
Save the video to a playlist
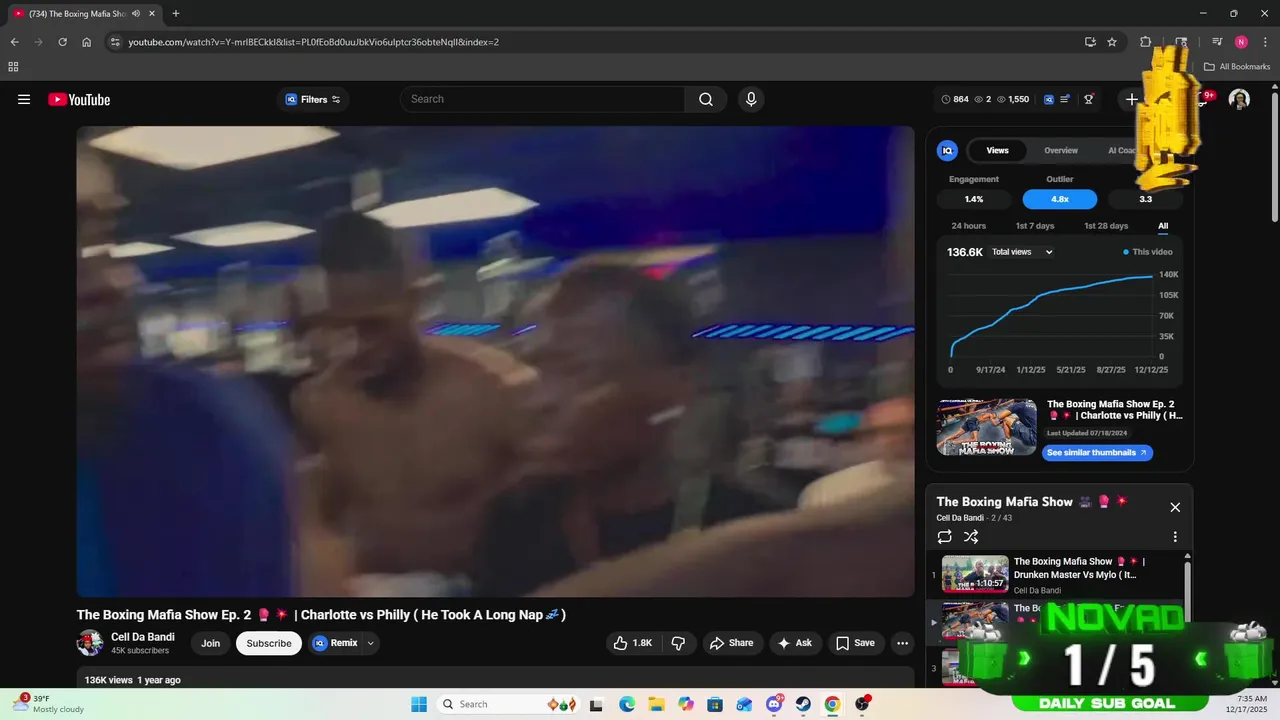tap(855, 643)
